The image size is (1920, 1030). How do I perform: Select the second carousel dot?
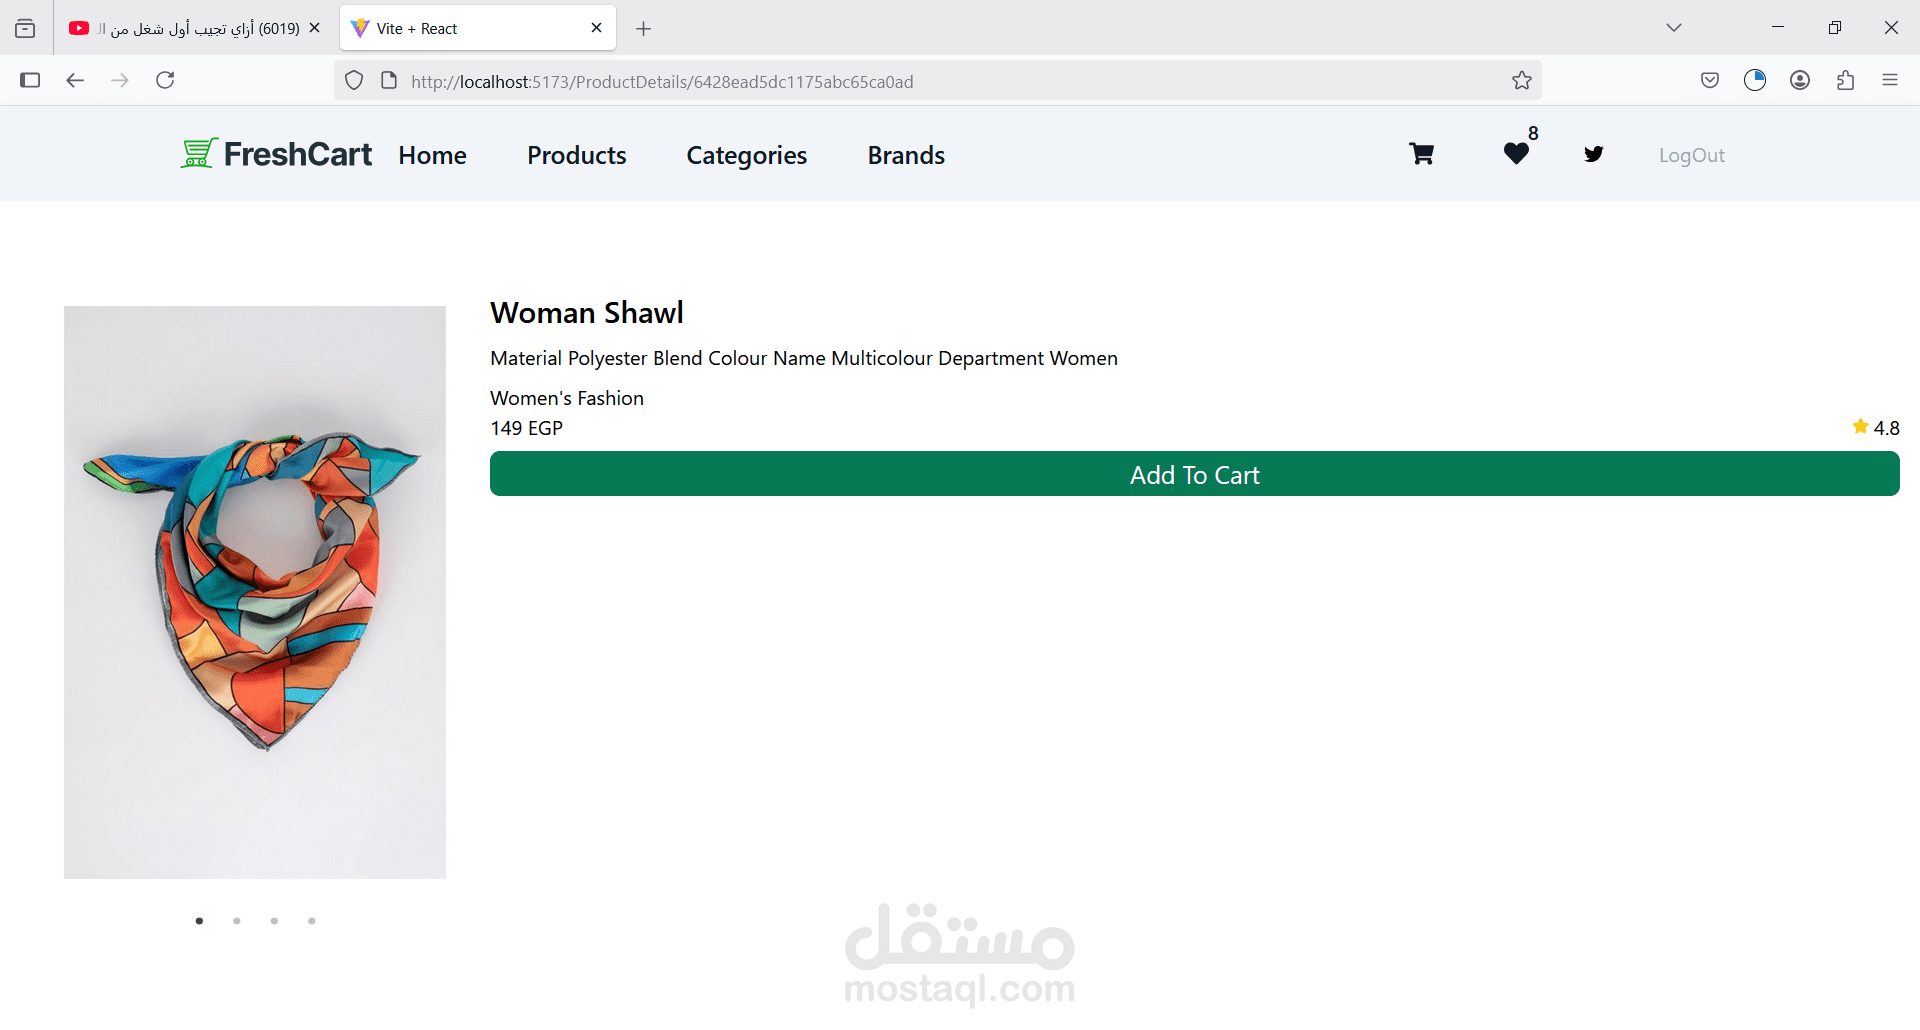237,921
